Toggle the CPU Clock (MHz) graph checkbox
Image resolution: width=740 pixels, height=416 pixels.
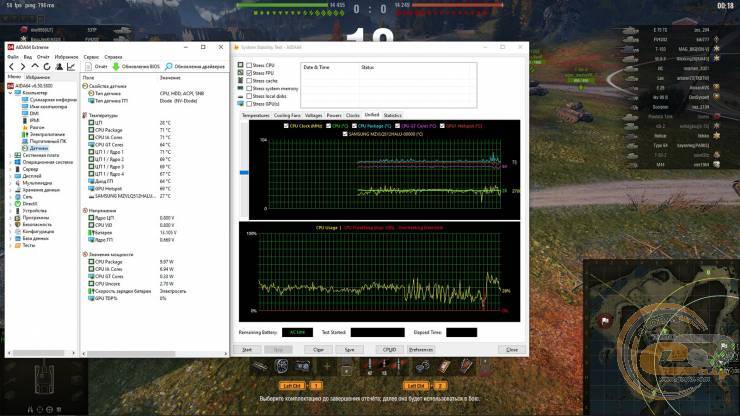(286, 126)
